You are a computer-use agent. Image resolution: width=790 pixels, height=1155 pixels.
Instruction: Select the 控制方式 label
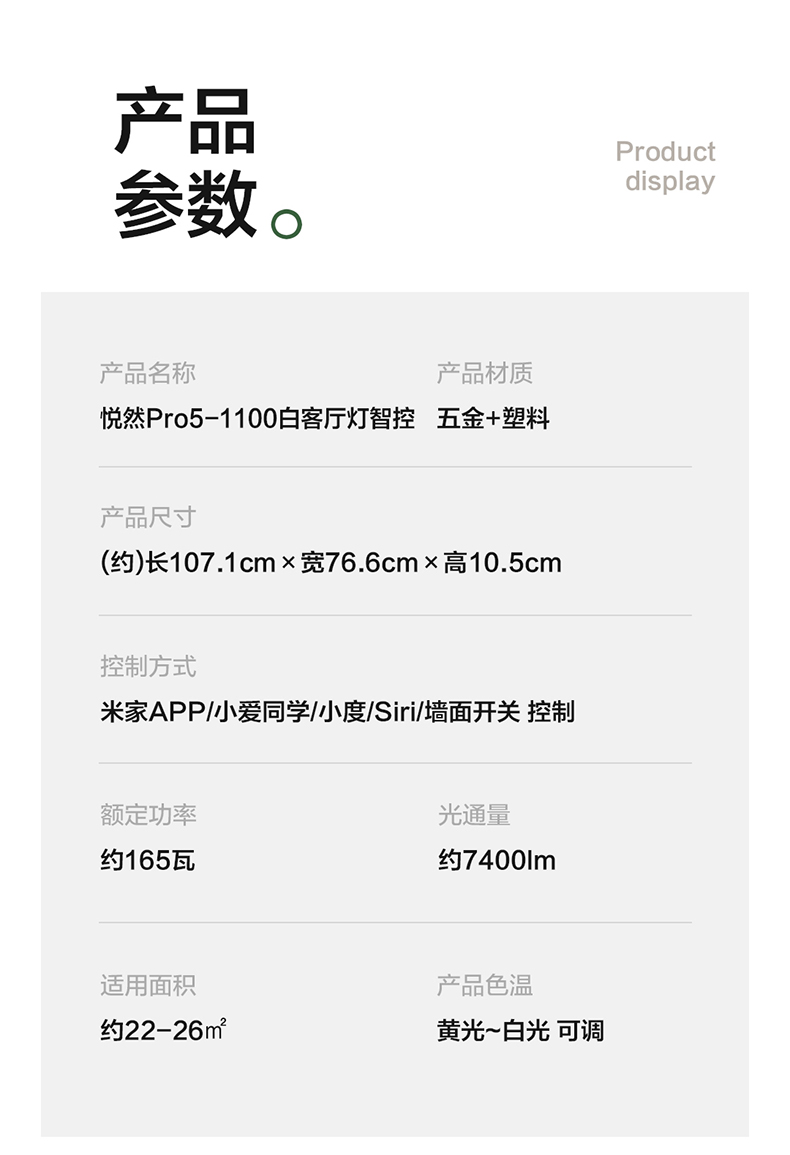point(148,666)
